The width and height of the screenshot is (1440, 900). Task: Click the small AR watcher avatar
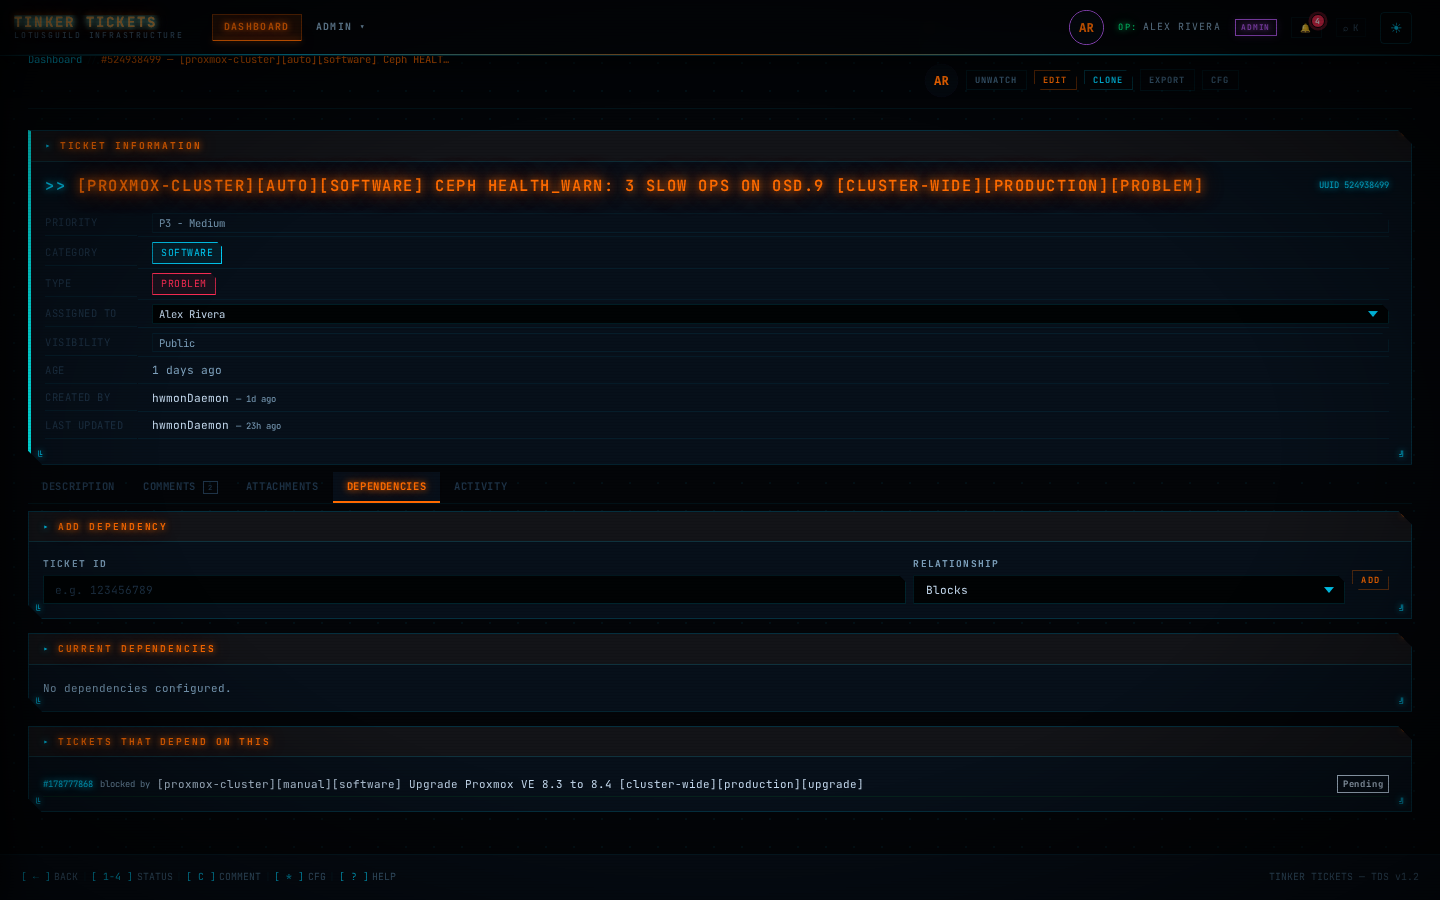coord(941,81)
